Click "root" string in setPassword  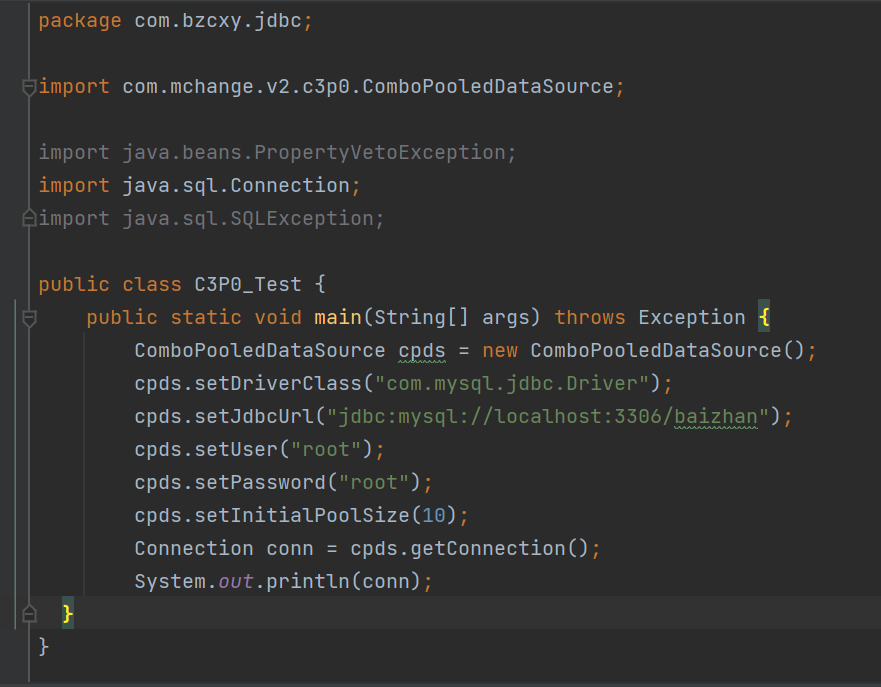374,483
